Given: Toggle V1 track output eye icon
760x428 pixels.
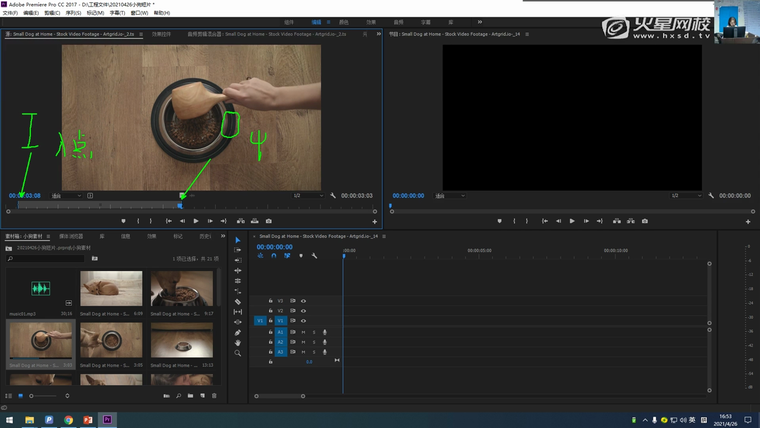Looking at the screenshot, I should (x=303, y=321).
